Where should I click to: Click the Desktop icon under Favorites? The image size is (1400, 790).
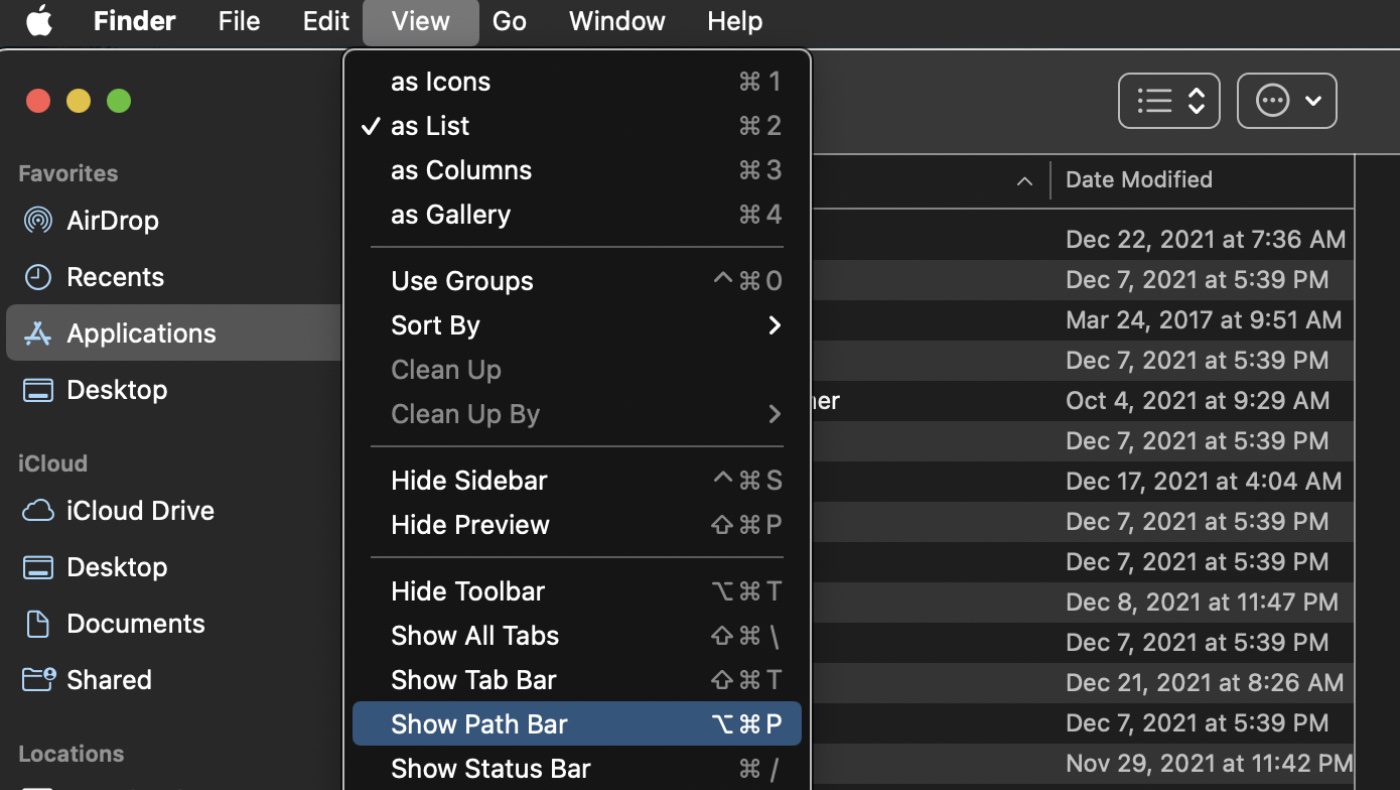tap(38, 390)
